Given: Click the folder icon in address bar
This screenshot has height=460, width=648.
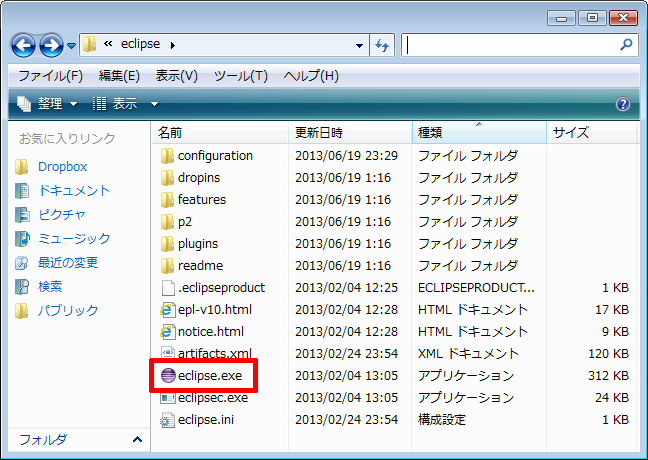Looking at the screenshot, I should click(x=89, y=44).
